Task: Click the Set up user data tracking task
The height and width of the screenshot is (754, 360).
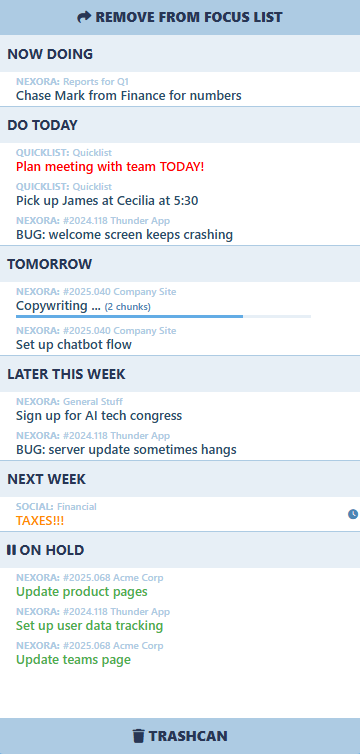Action: click(89, 626)
